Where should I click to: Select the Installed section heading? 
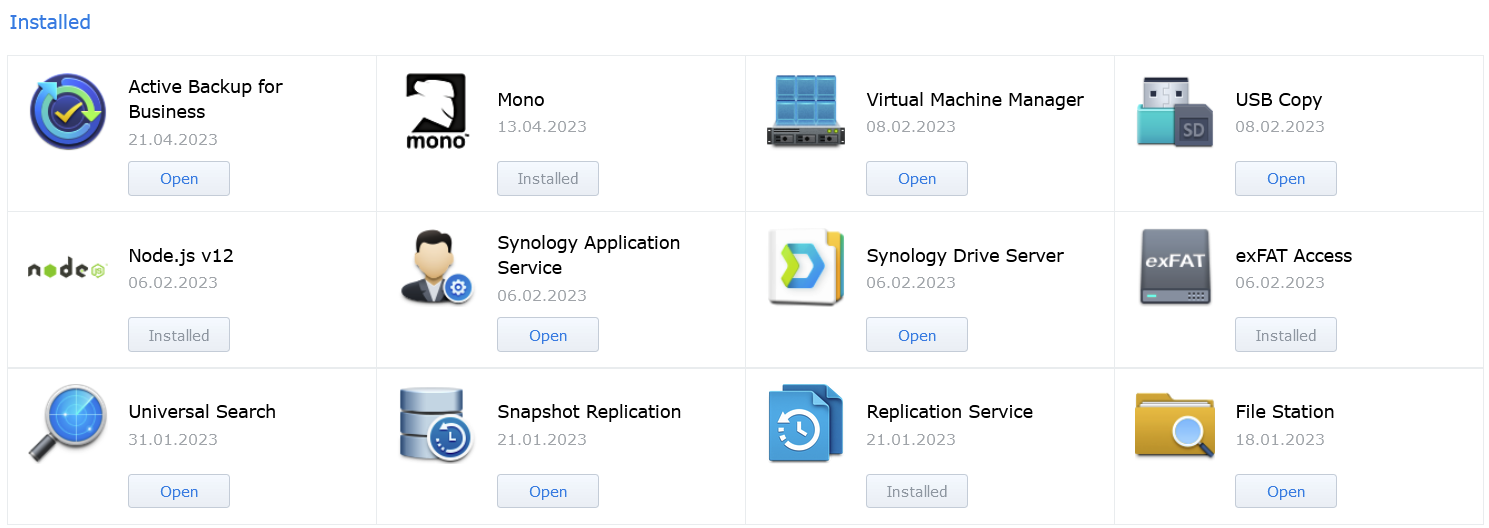point(50,22)
